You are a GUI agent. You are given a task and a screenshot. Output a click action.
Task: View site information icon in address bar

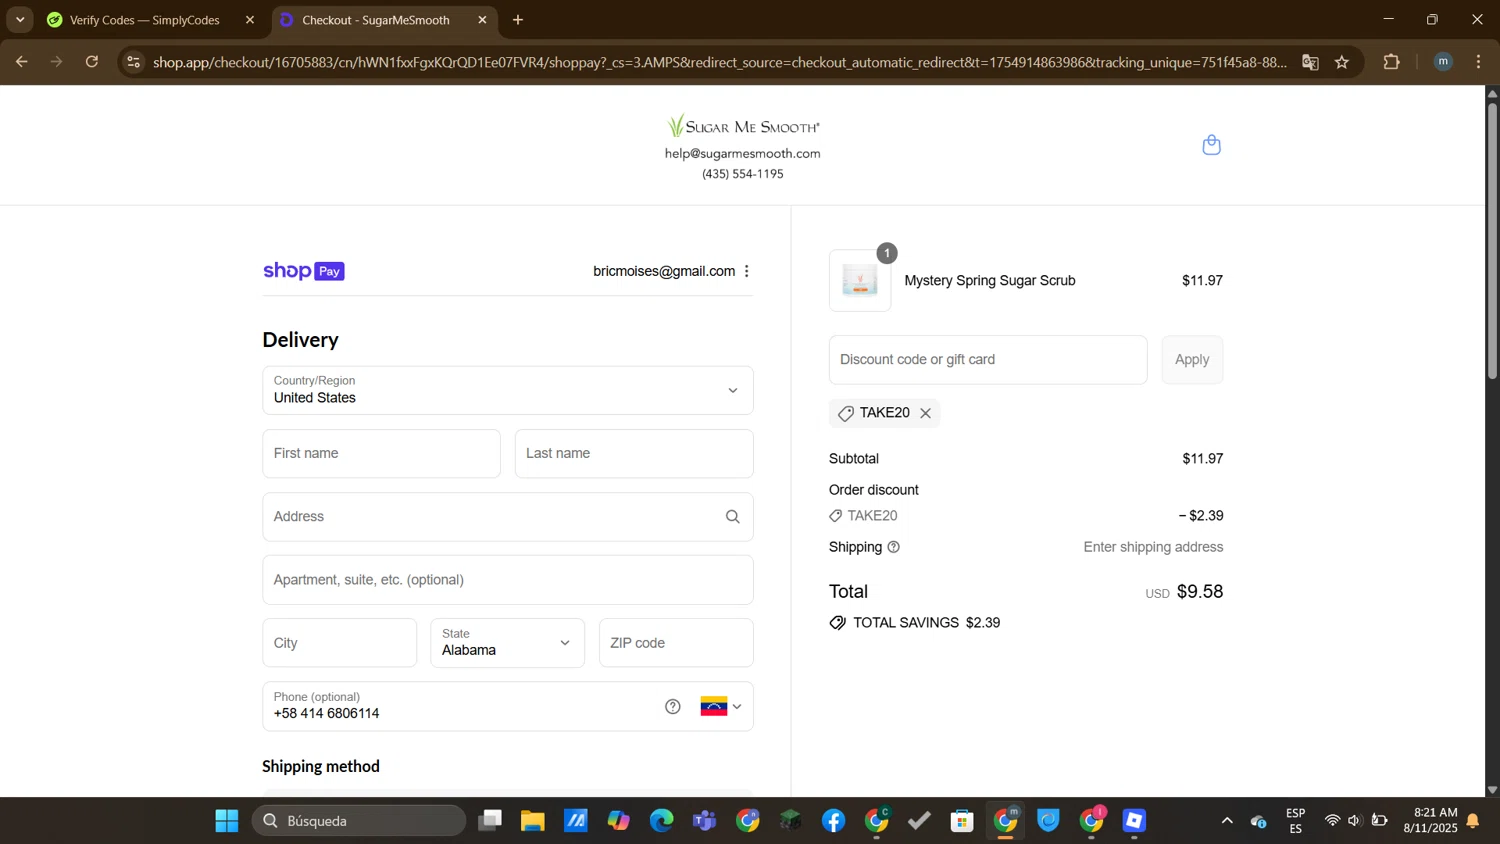point(133,62)
